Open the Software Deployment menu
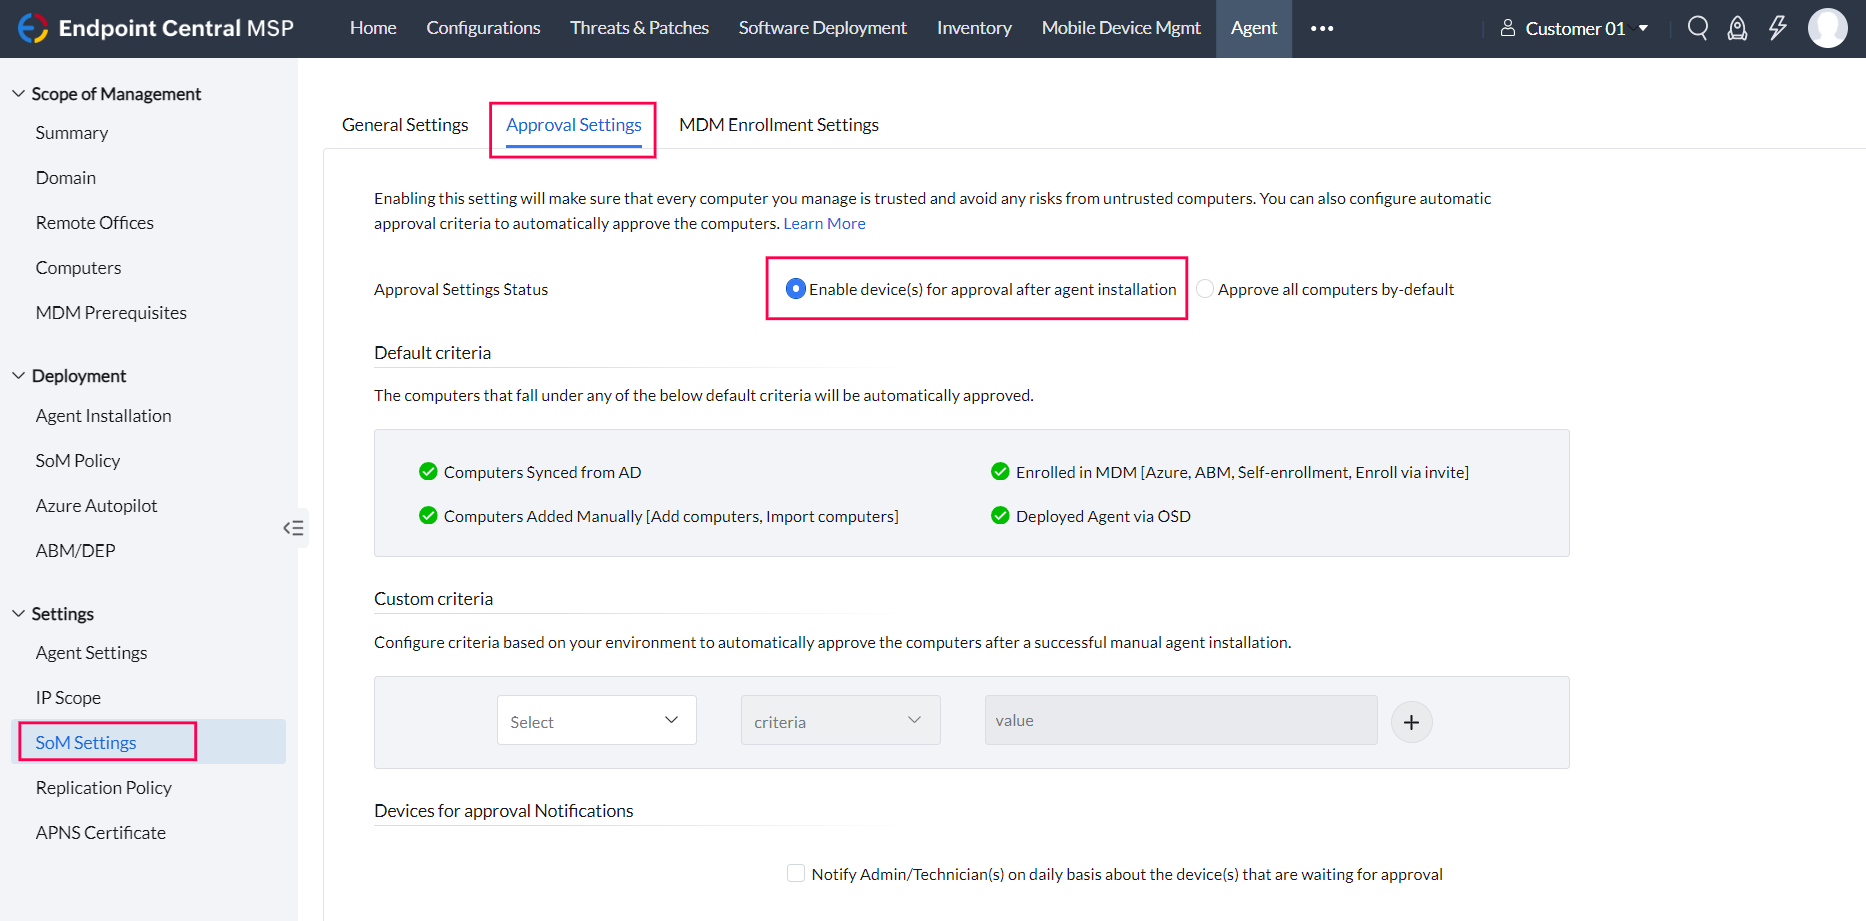Viewport: 1866px width, 921px height. click(x=823, y=28)
